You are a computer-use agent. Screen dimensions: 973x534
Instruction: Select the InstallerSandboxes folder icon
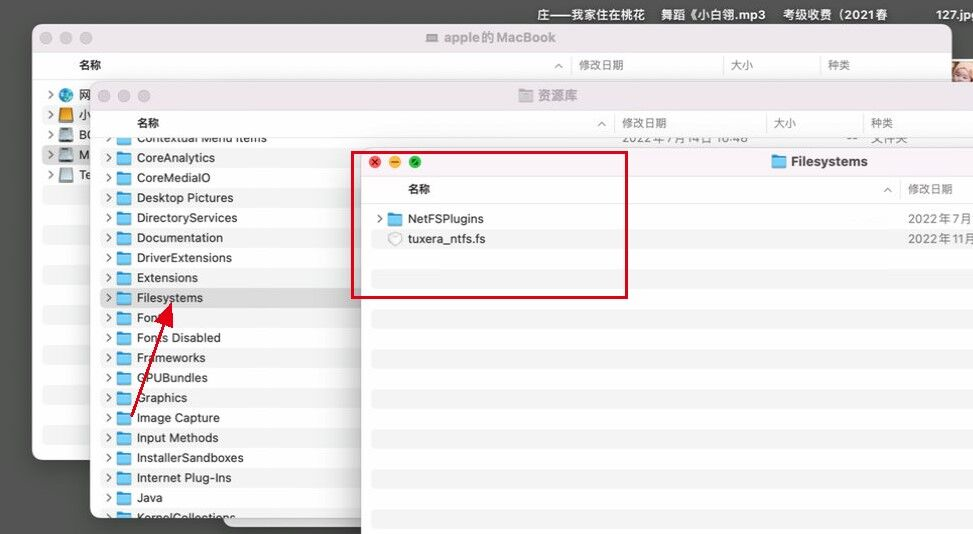124,458
